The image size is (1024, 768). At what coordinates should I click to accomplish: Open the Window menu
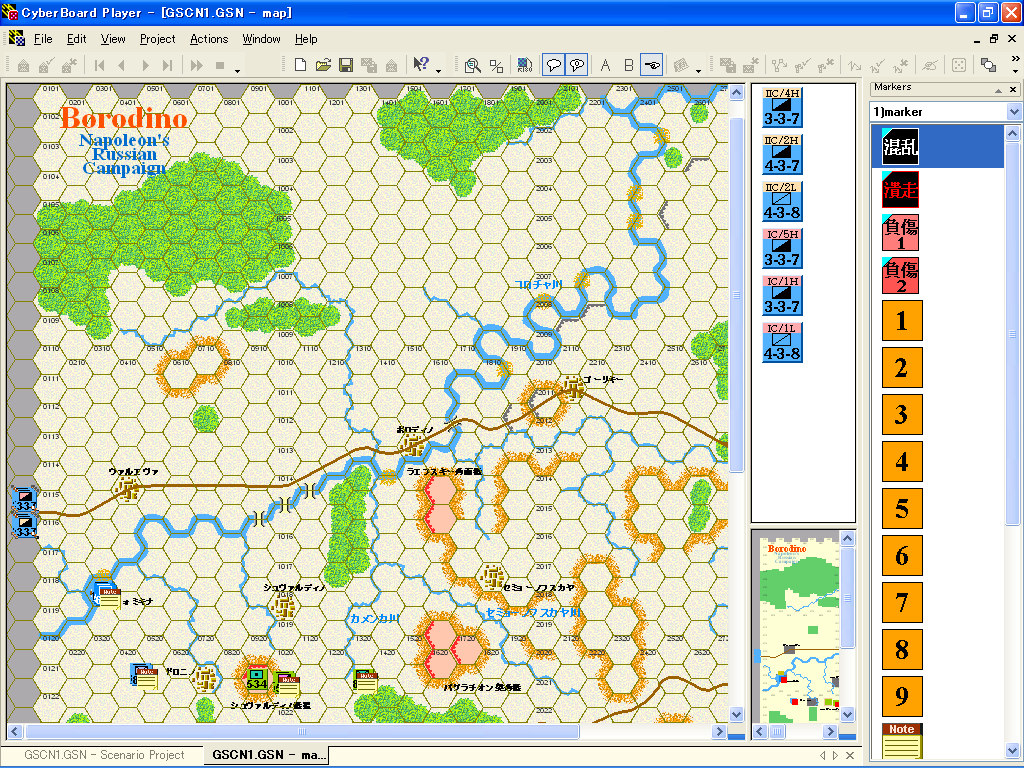[x=261, y=39]
